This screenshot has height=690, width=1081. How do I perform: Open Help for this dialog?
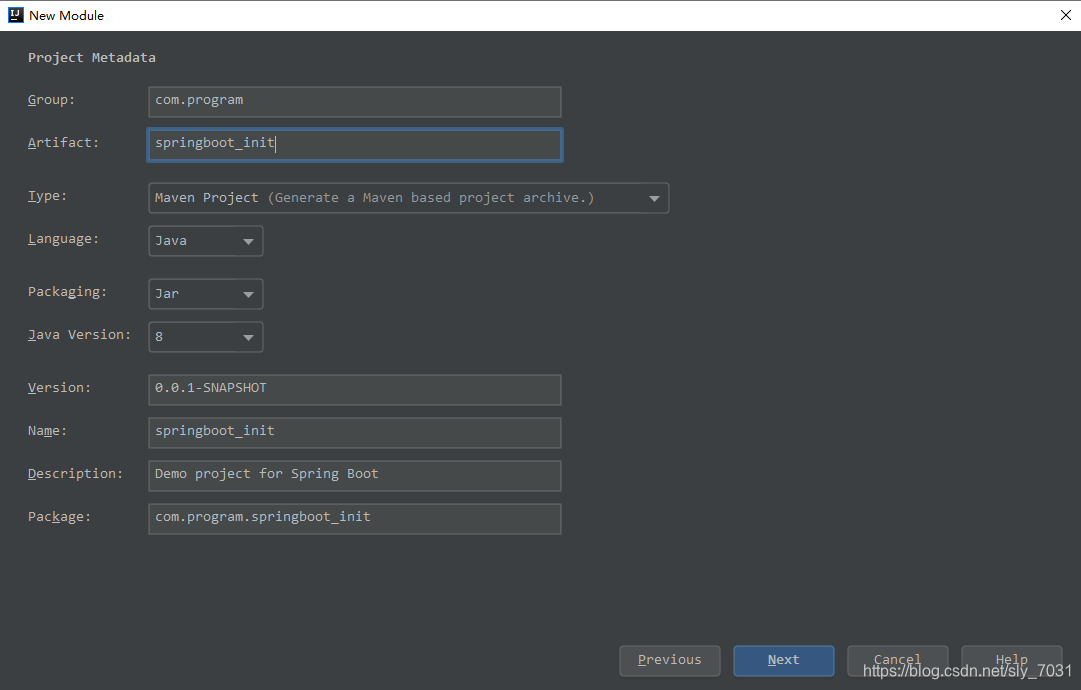click(x=1011, y=660)
